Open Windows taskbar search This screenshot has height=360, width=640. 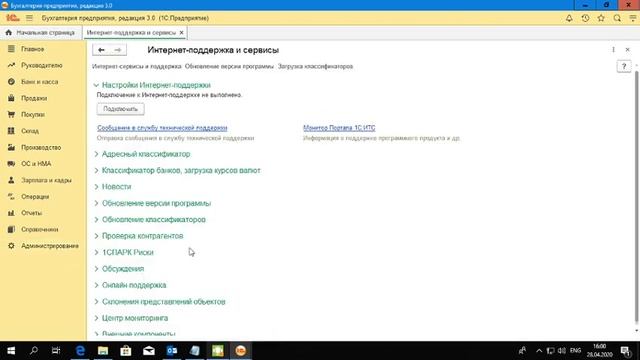pyautogui.click(x=34, y=351)
